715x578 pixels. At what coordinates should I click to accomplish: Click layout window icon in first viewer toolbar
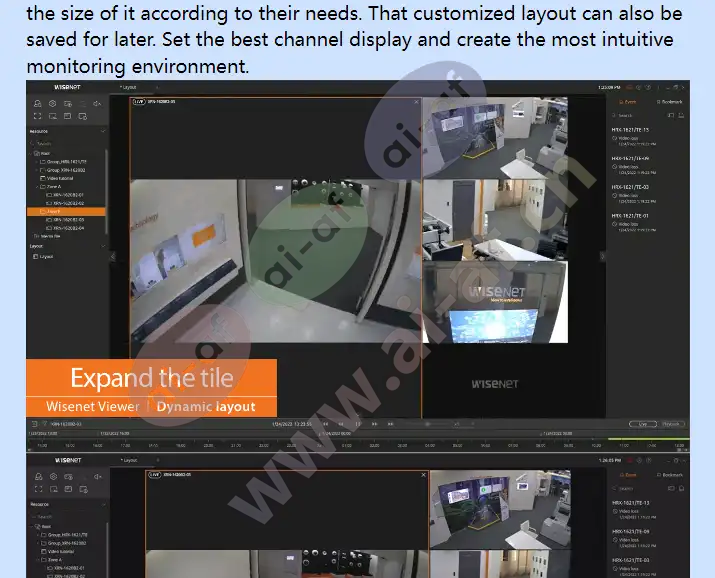click(67, 116)
